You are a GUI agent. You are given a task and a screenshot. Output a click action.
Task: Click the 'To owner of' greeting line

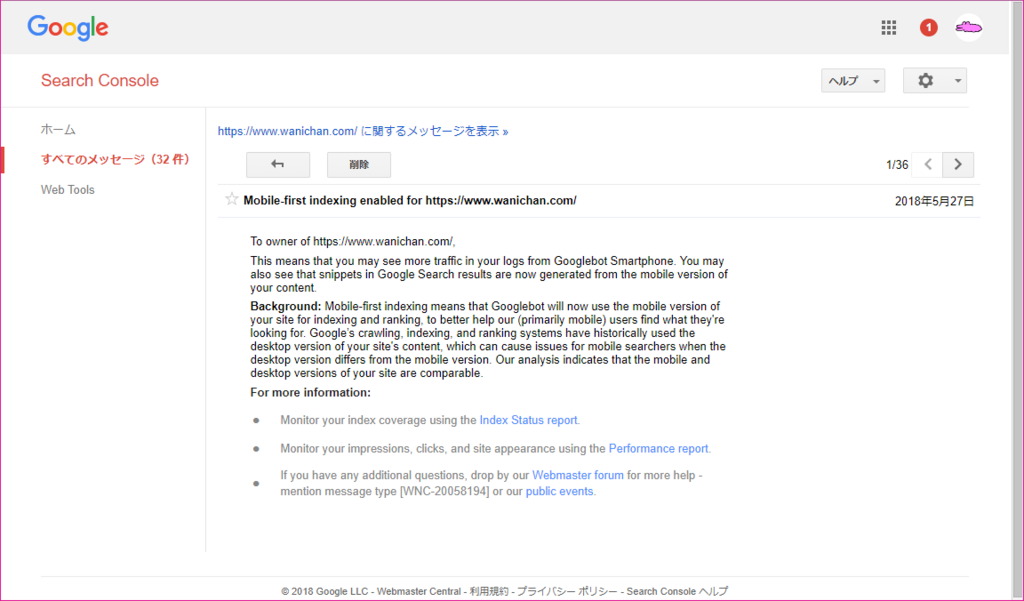tap(352, 241)
